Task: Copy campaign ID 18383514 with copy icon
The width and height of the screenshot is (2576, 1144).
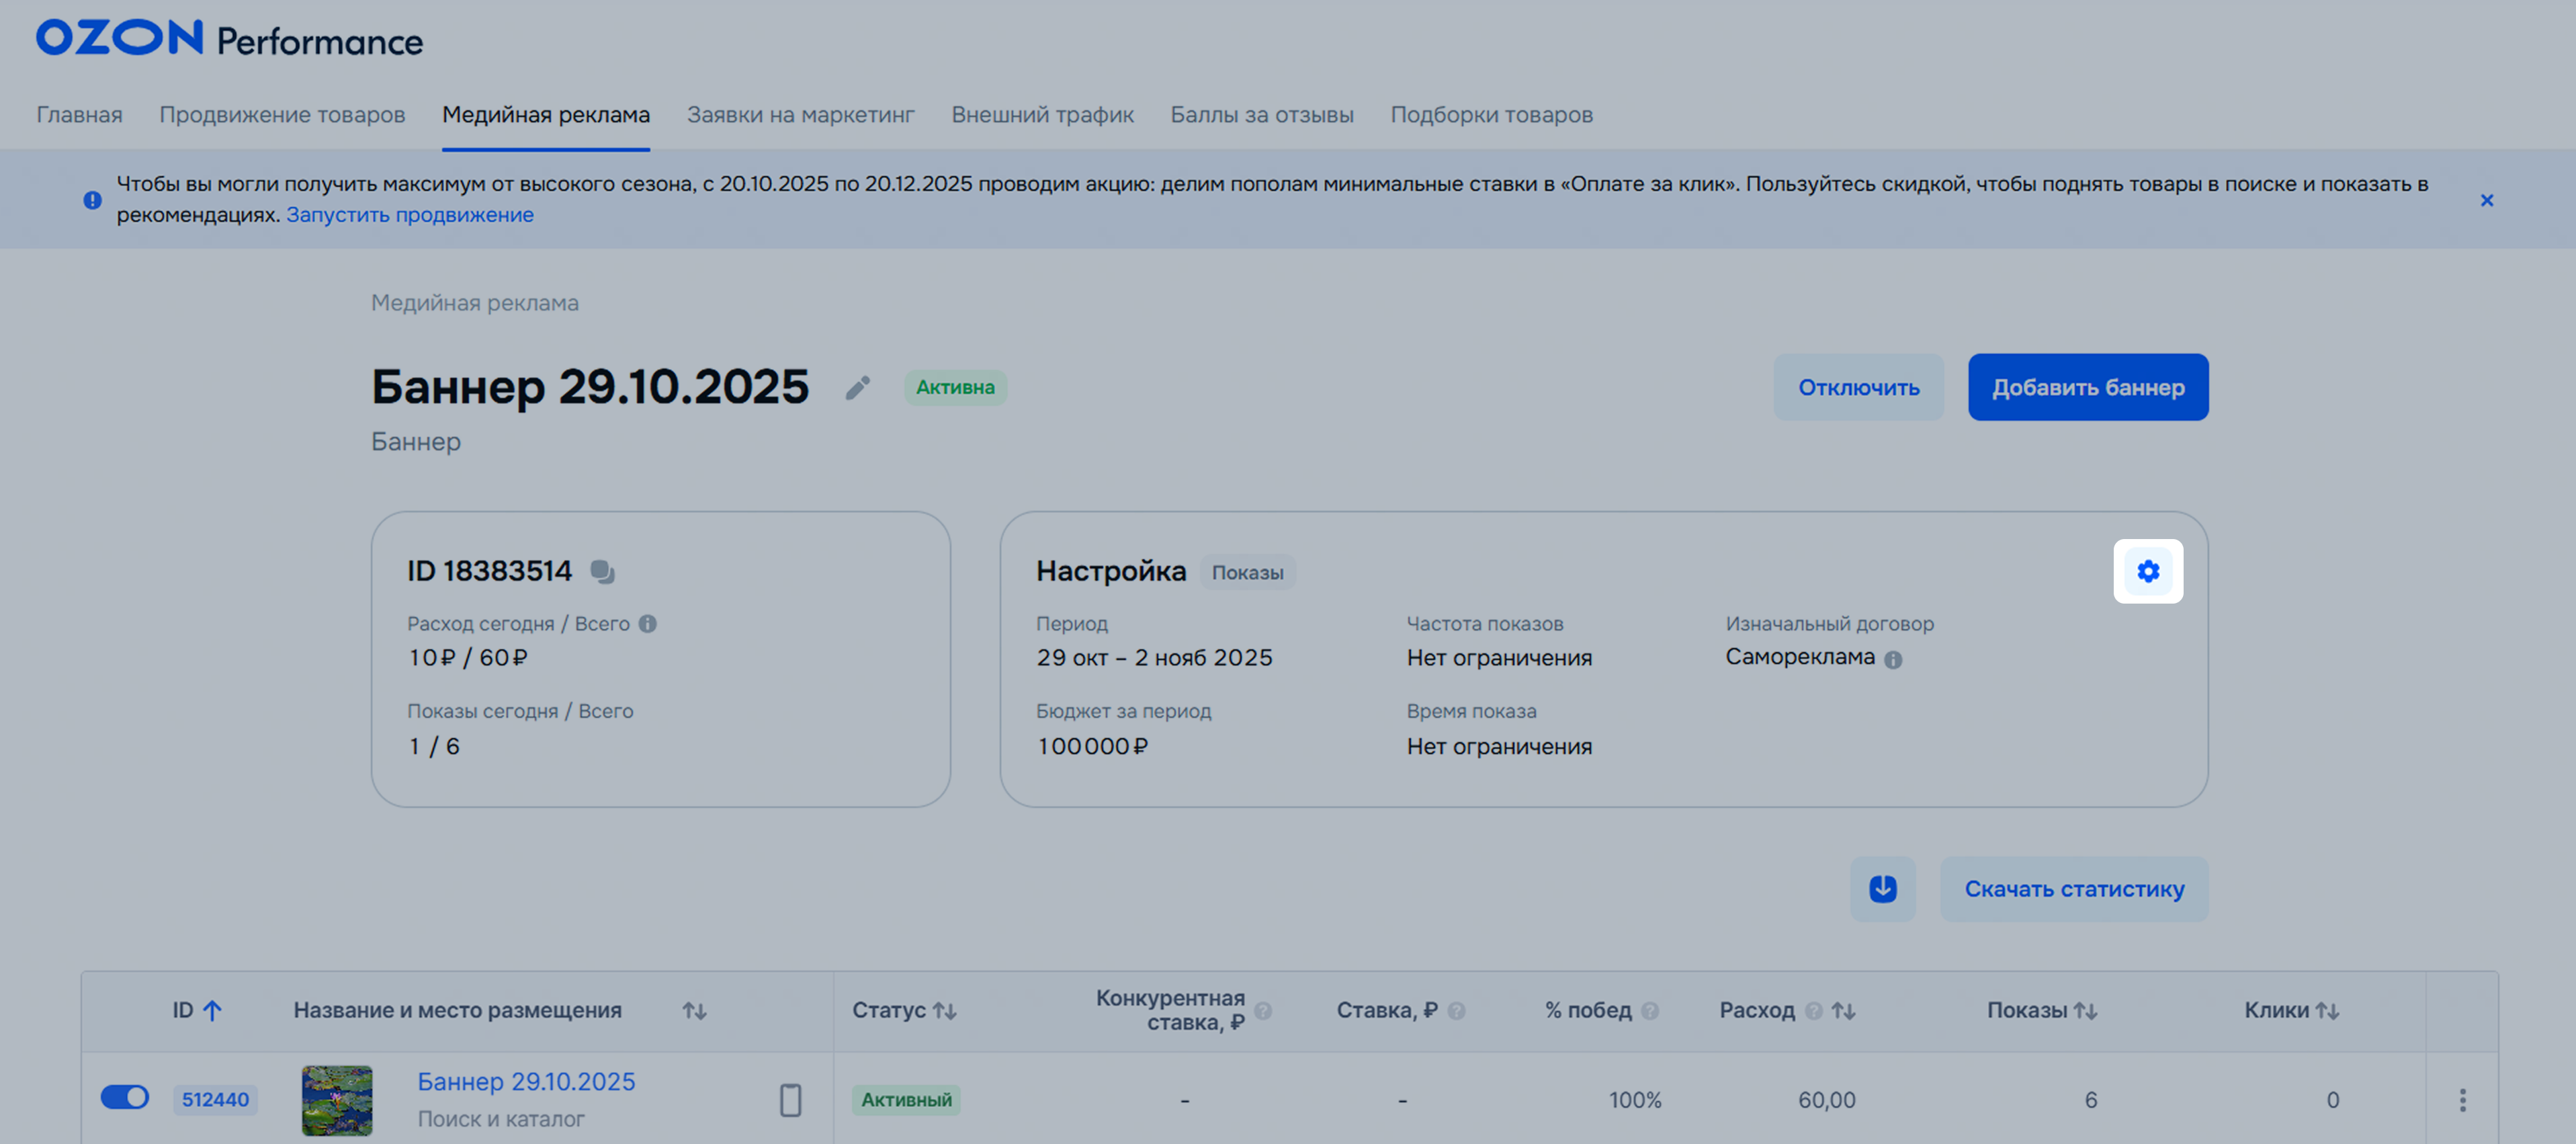Action: click(x=602, y=571)
